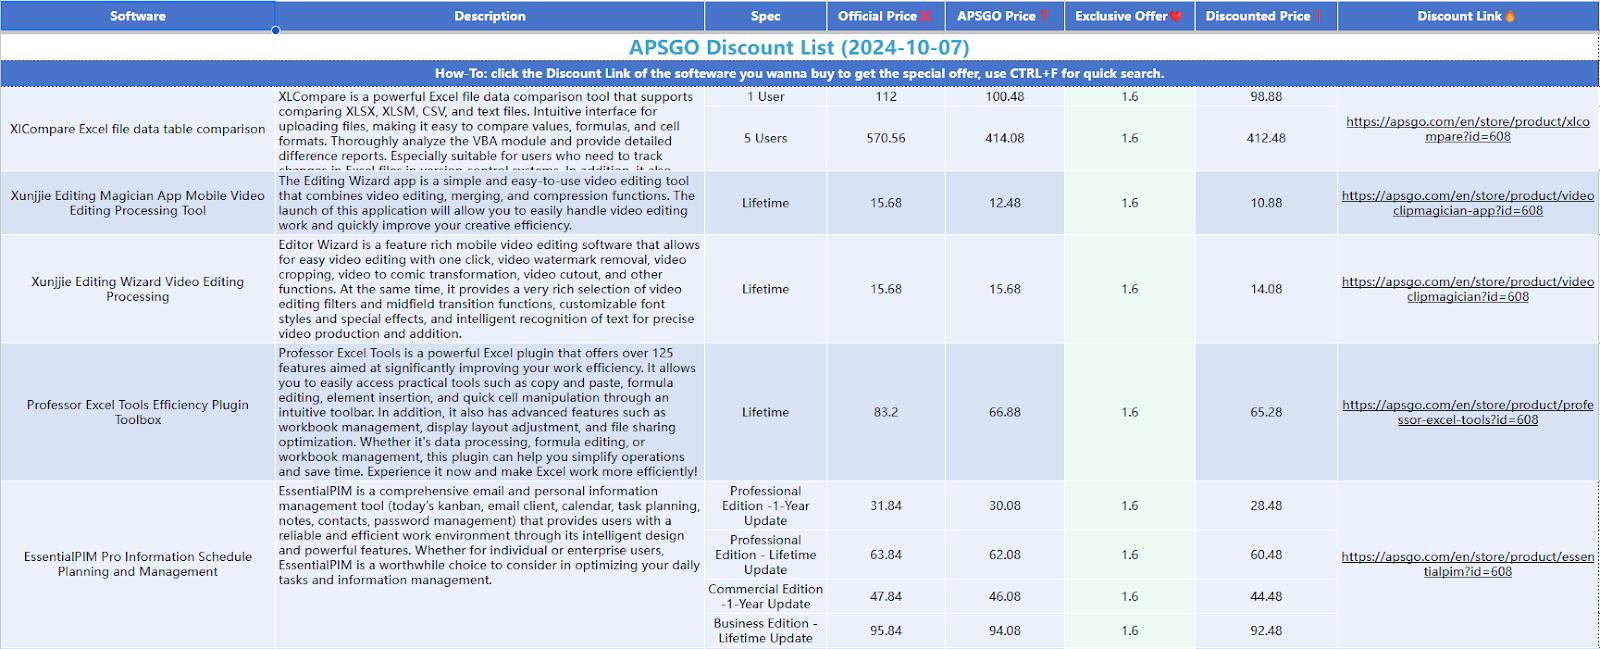Viewport: 1600px width, 649px height.
Task: Open the professor-excel-tools discount link
Action: click(1468, 412)
